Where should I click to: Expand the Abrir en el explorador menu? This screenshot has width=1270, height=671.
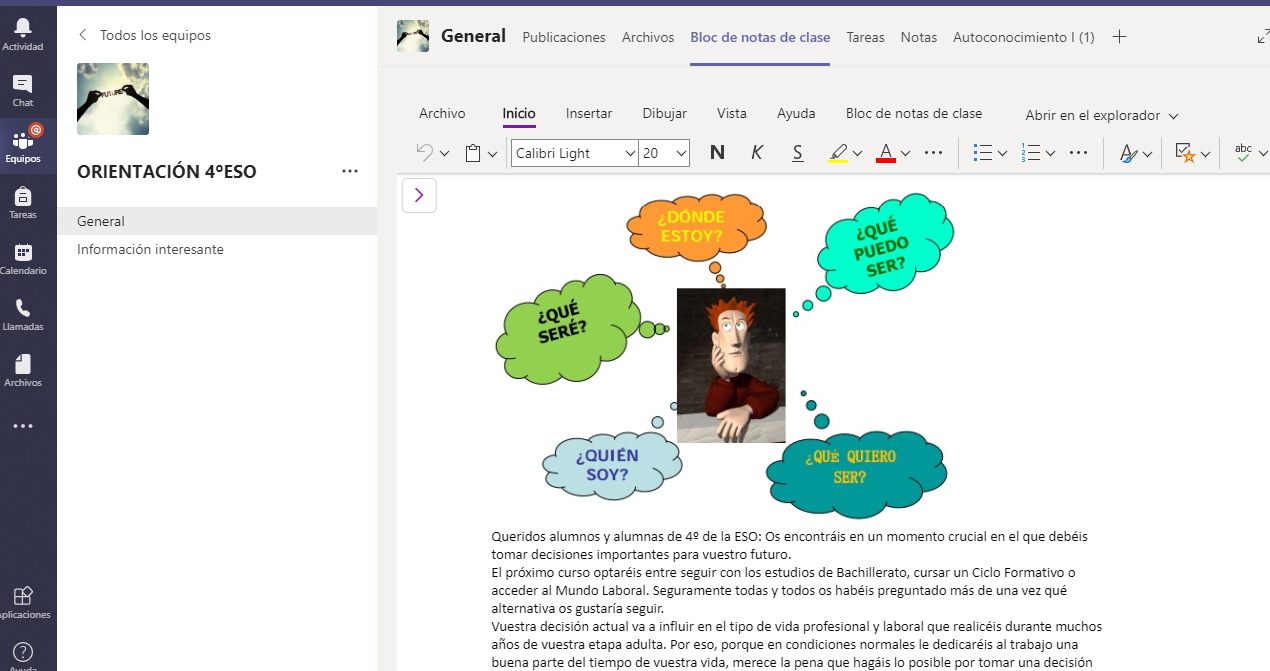(1102, 115)
